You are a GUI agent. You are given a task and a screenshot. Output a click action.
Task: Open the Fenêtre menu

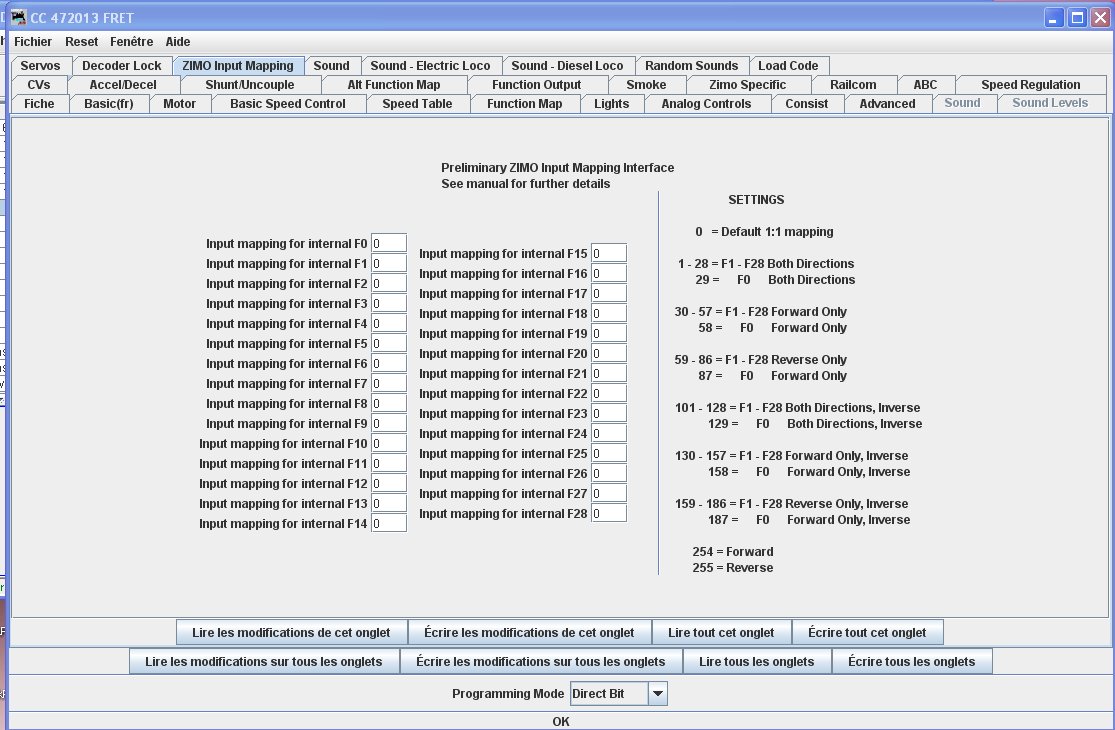[132, 42]
